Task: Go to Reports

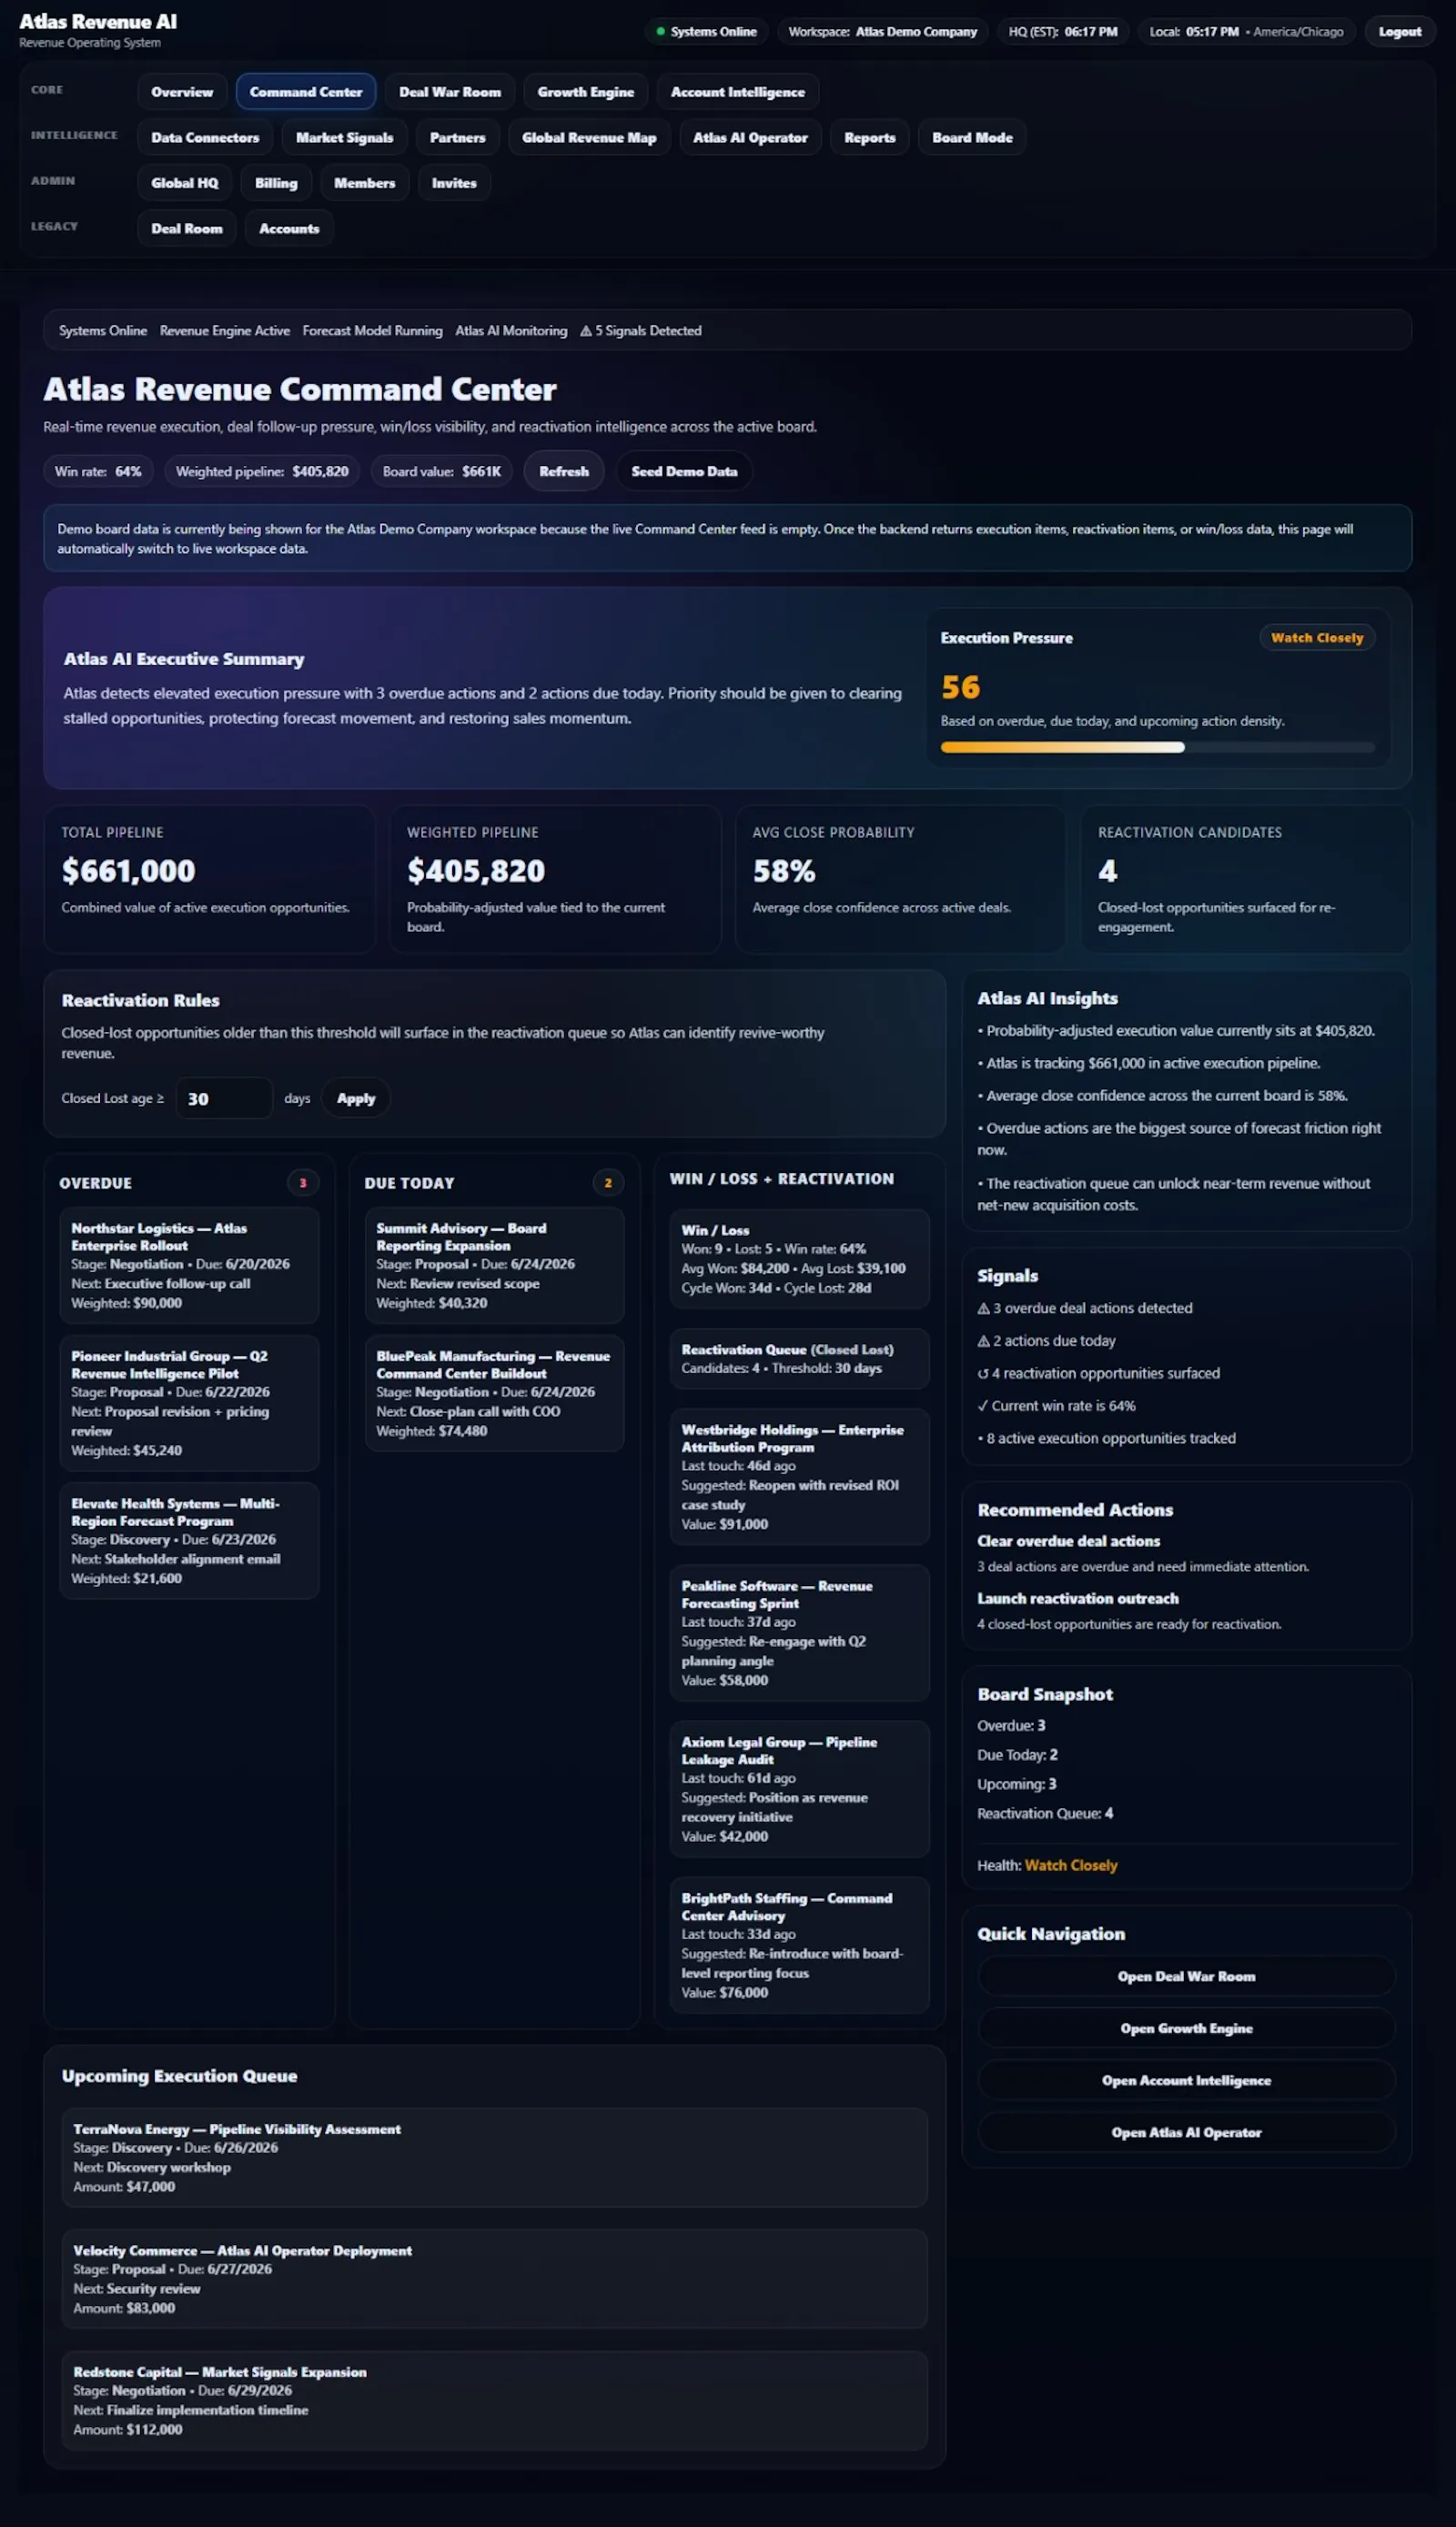Action: 870,138
